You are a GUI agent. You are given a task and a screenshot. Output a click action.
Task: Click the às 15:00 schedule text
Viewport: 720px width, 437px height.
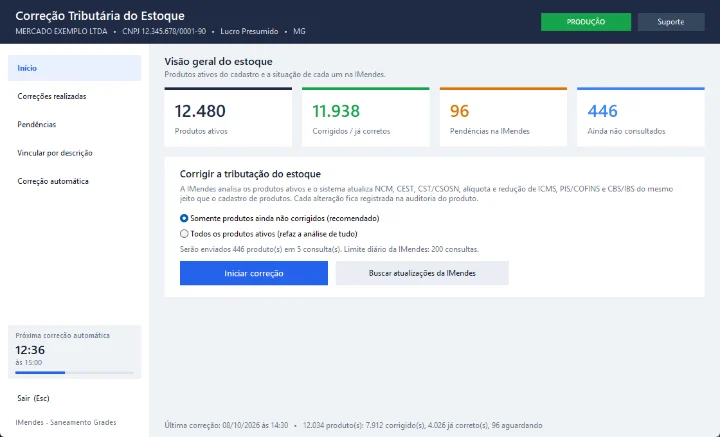28,363
